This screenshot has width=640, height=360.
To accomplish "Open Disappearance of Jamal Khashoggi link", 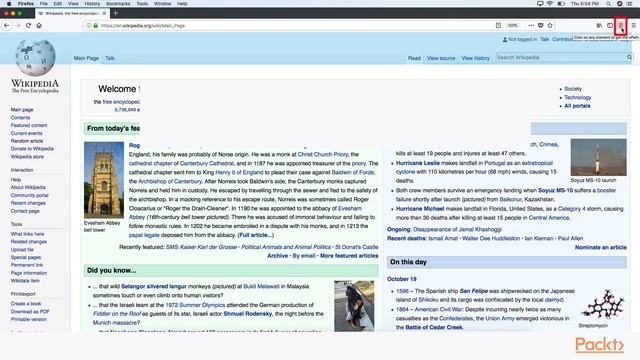I will 457,229.
